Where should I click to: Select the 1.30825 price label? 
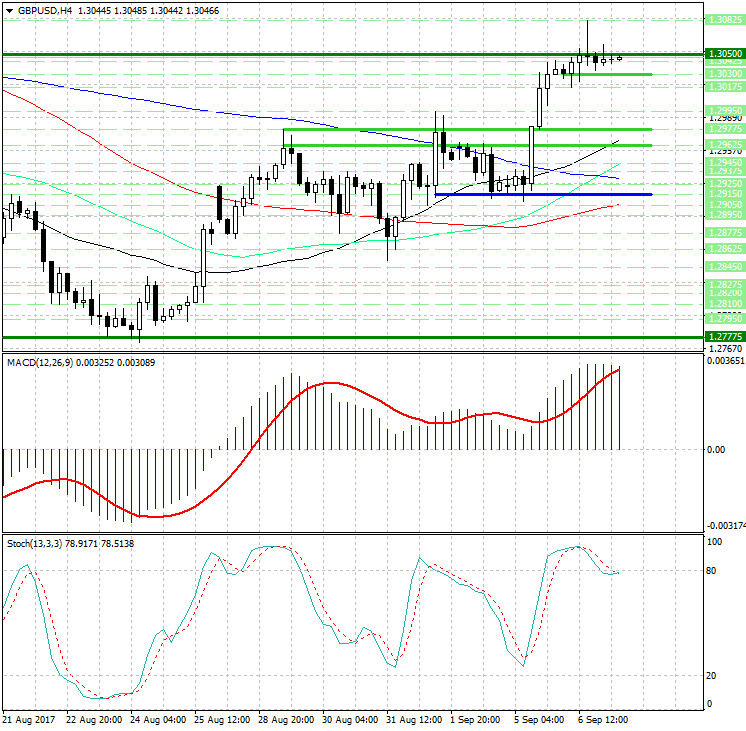pyautogui.click(x=723, y=19)
